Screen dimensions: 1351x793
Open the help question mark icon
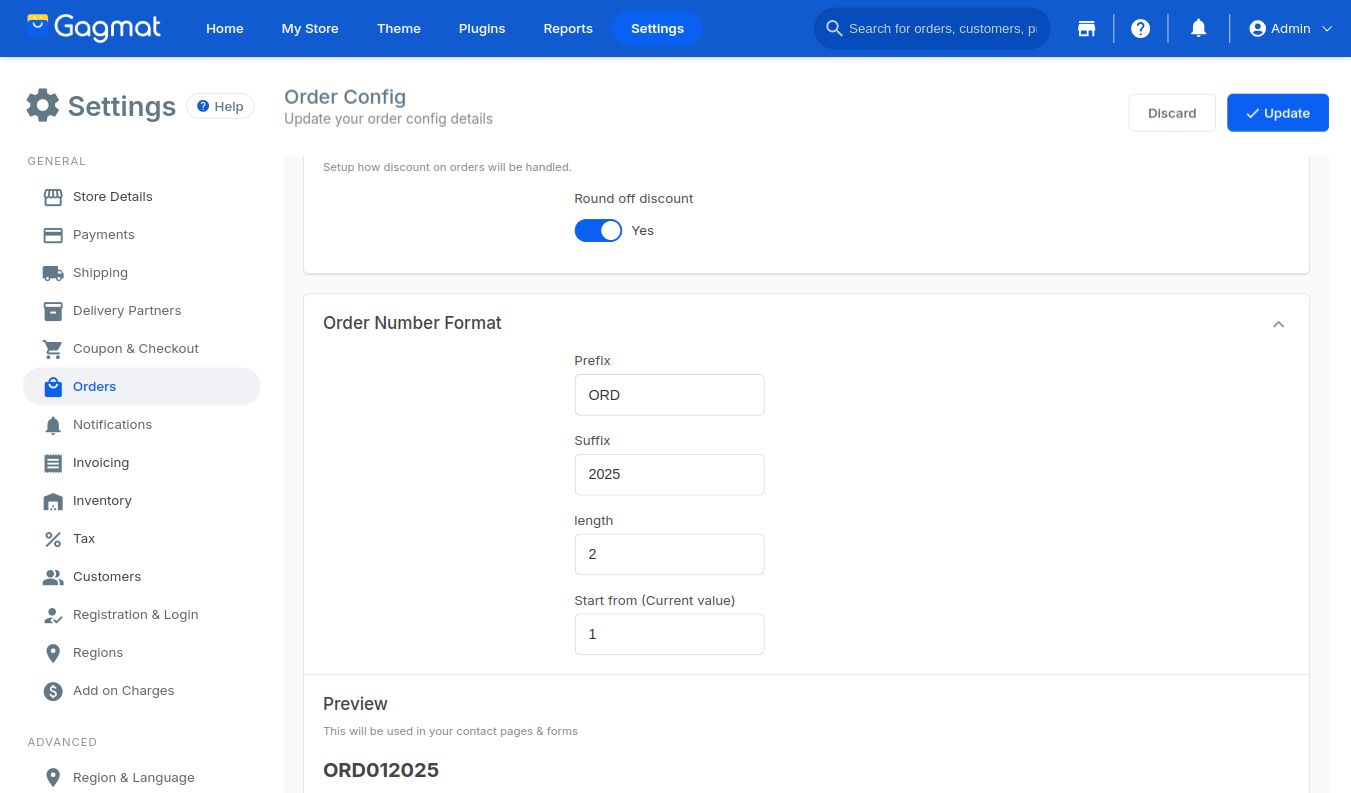pos(1140,29)
